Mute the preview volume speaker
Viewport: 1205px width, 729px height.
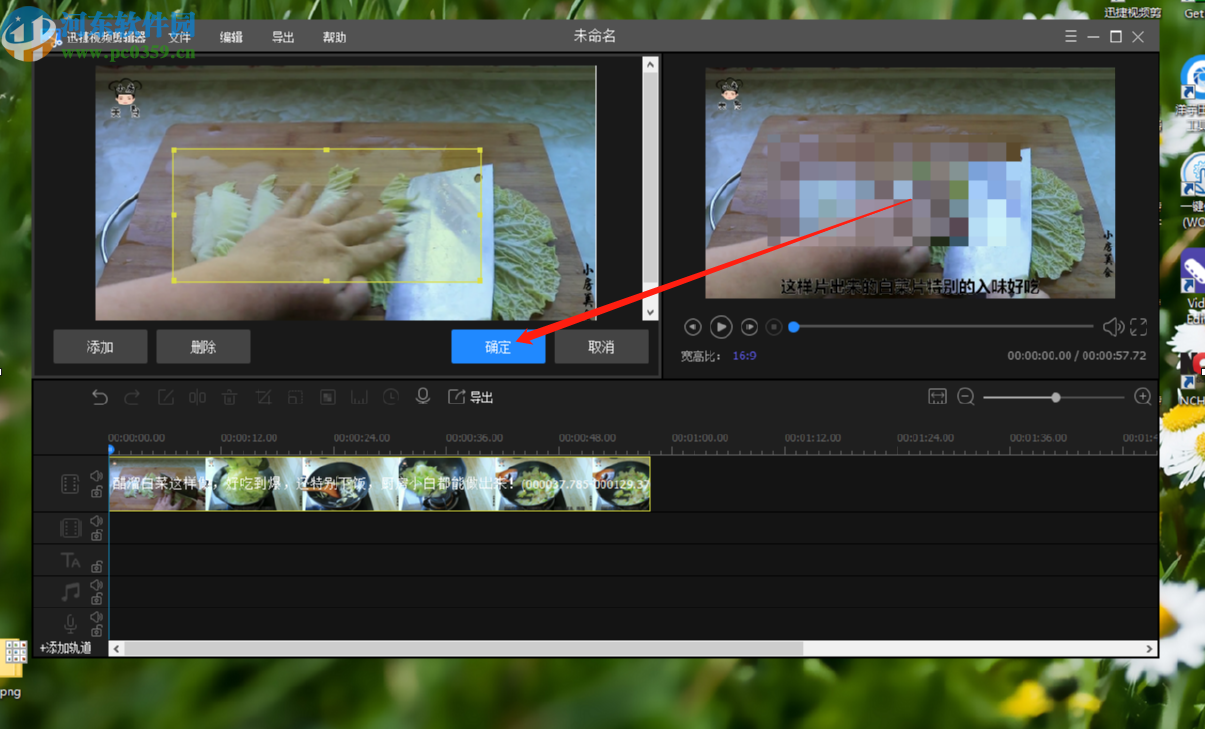1113,327
